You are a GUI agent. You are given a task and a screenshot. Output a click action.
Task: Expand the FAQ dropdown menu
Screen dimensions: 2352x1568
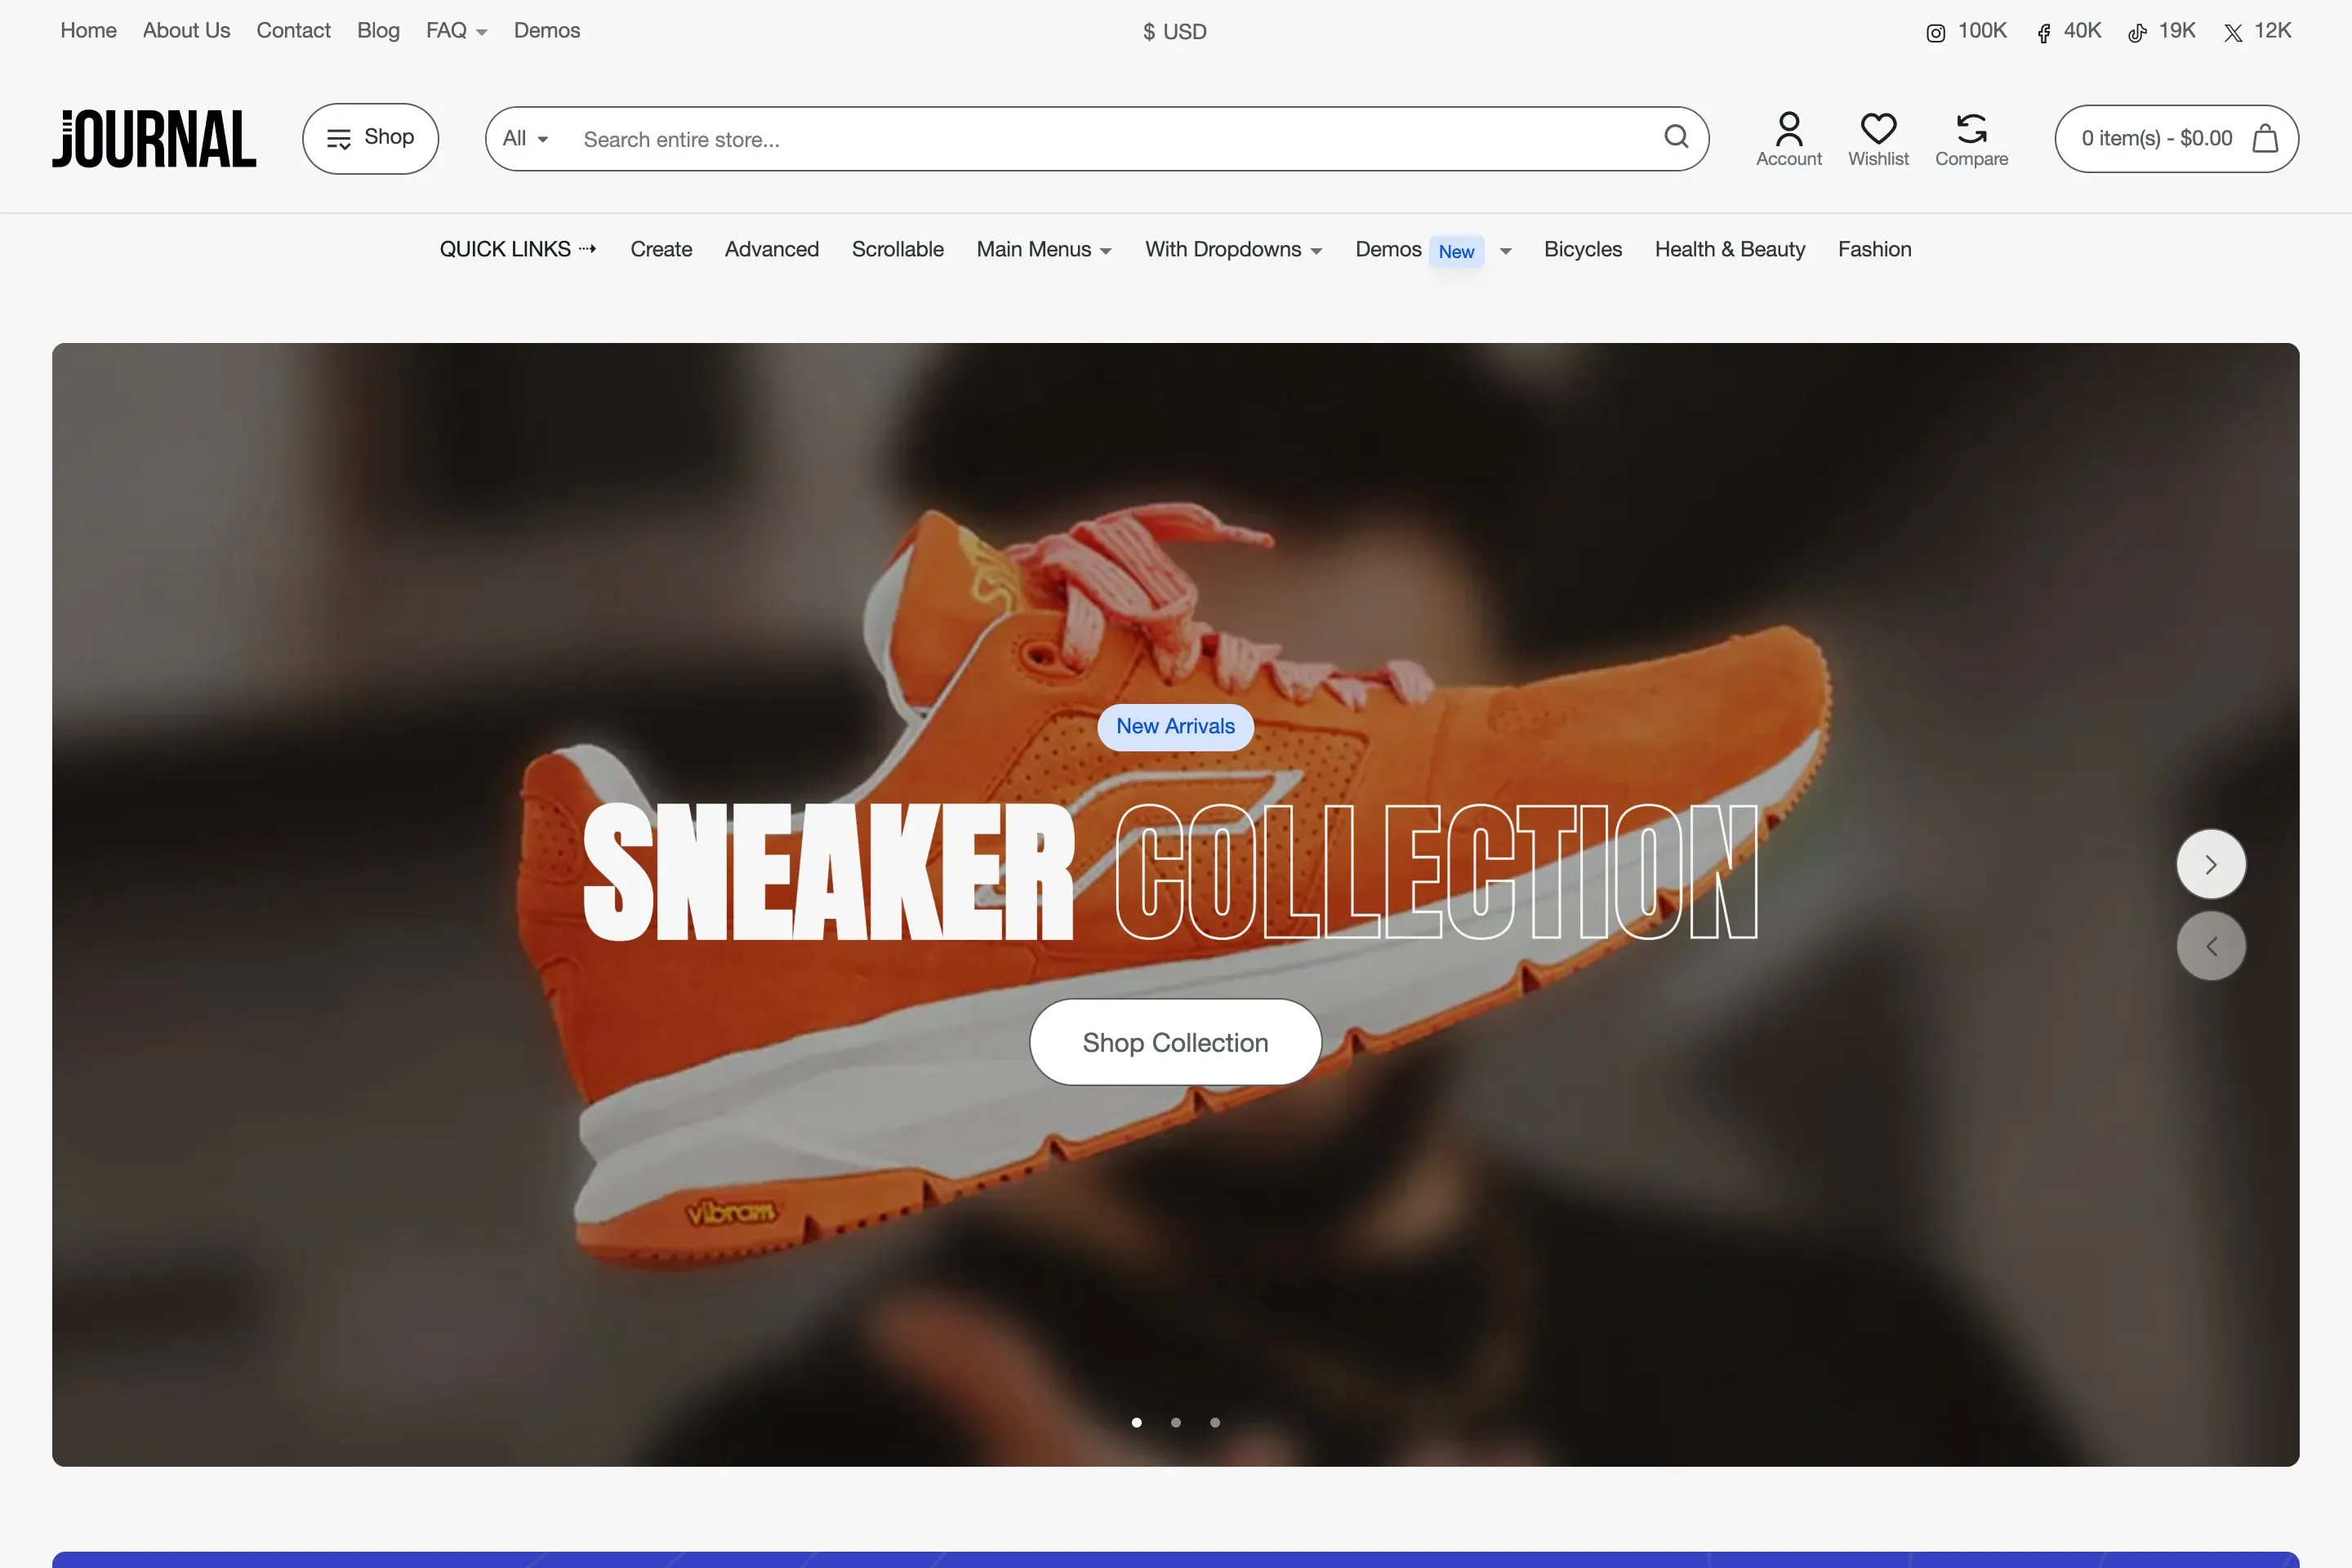pyautogui.click(x=456, y=31)
